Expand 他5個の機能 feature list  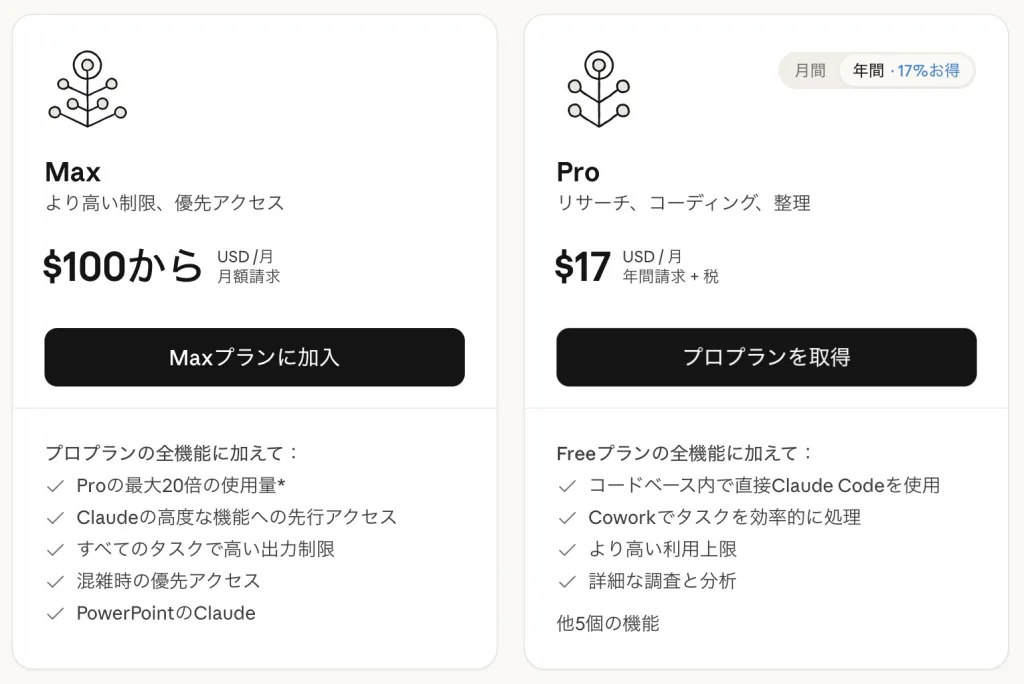tap(607, 623)
